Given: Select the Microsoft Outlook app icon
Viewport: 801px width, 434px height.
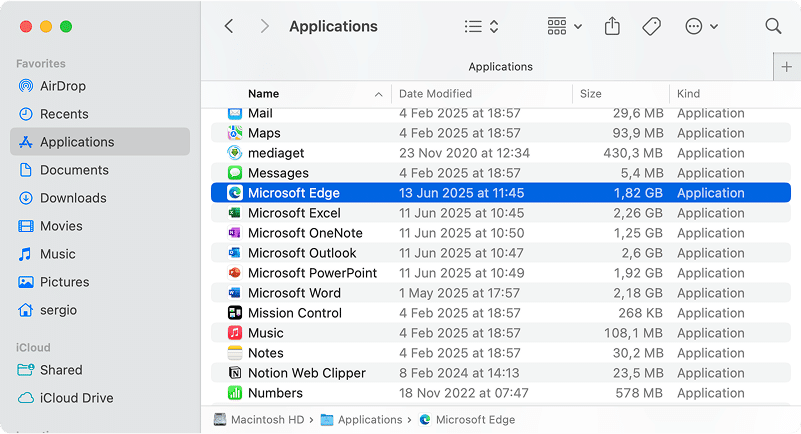Looking at the screenshot, I should coord(234,253).
